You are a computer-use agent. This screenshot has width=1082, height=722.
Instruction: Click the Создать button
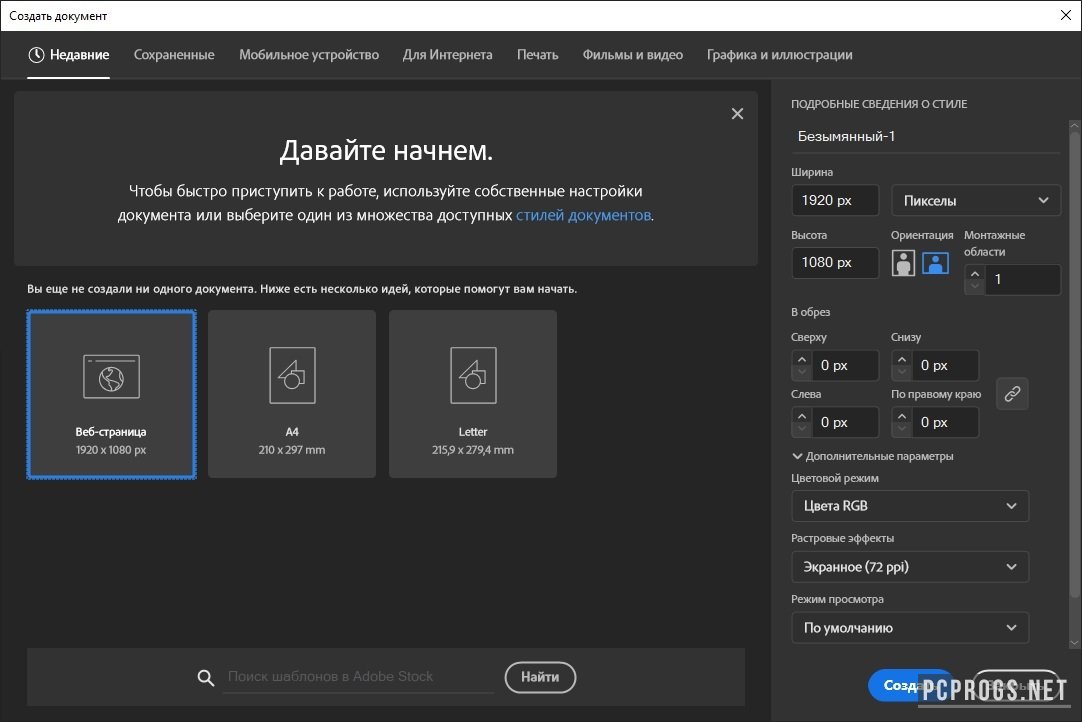tap(910, 685)
